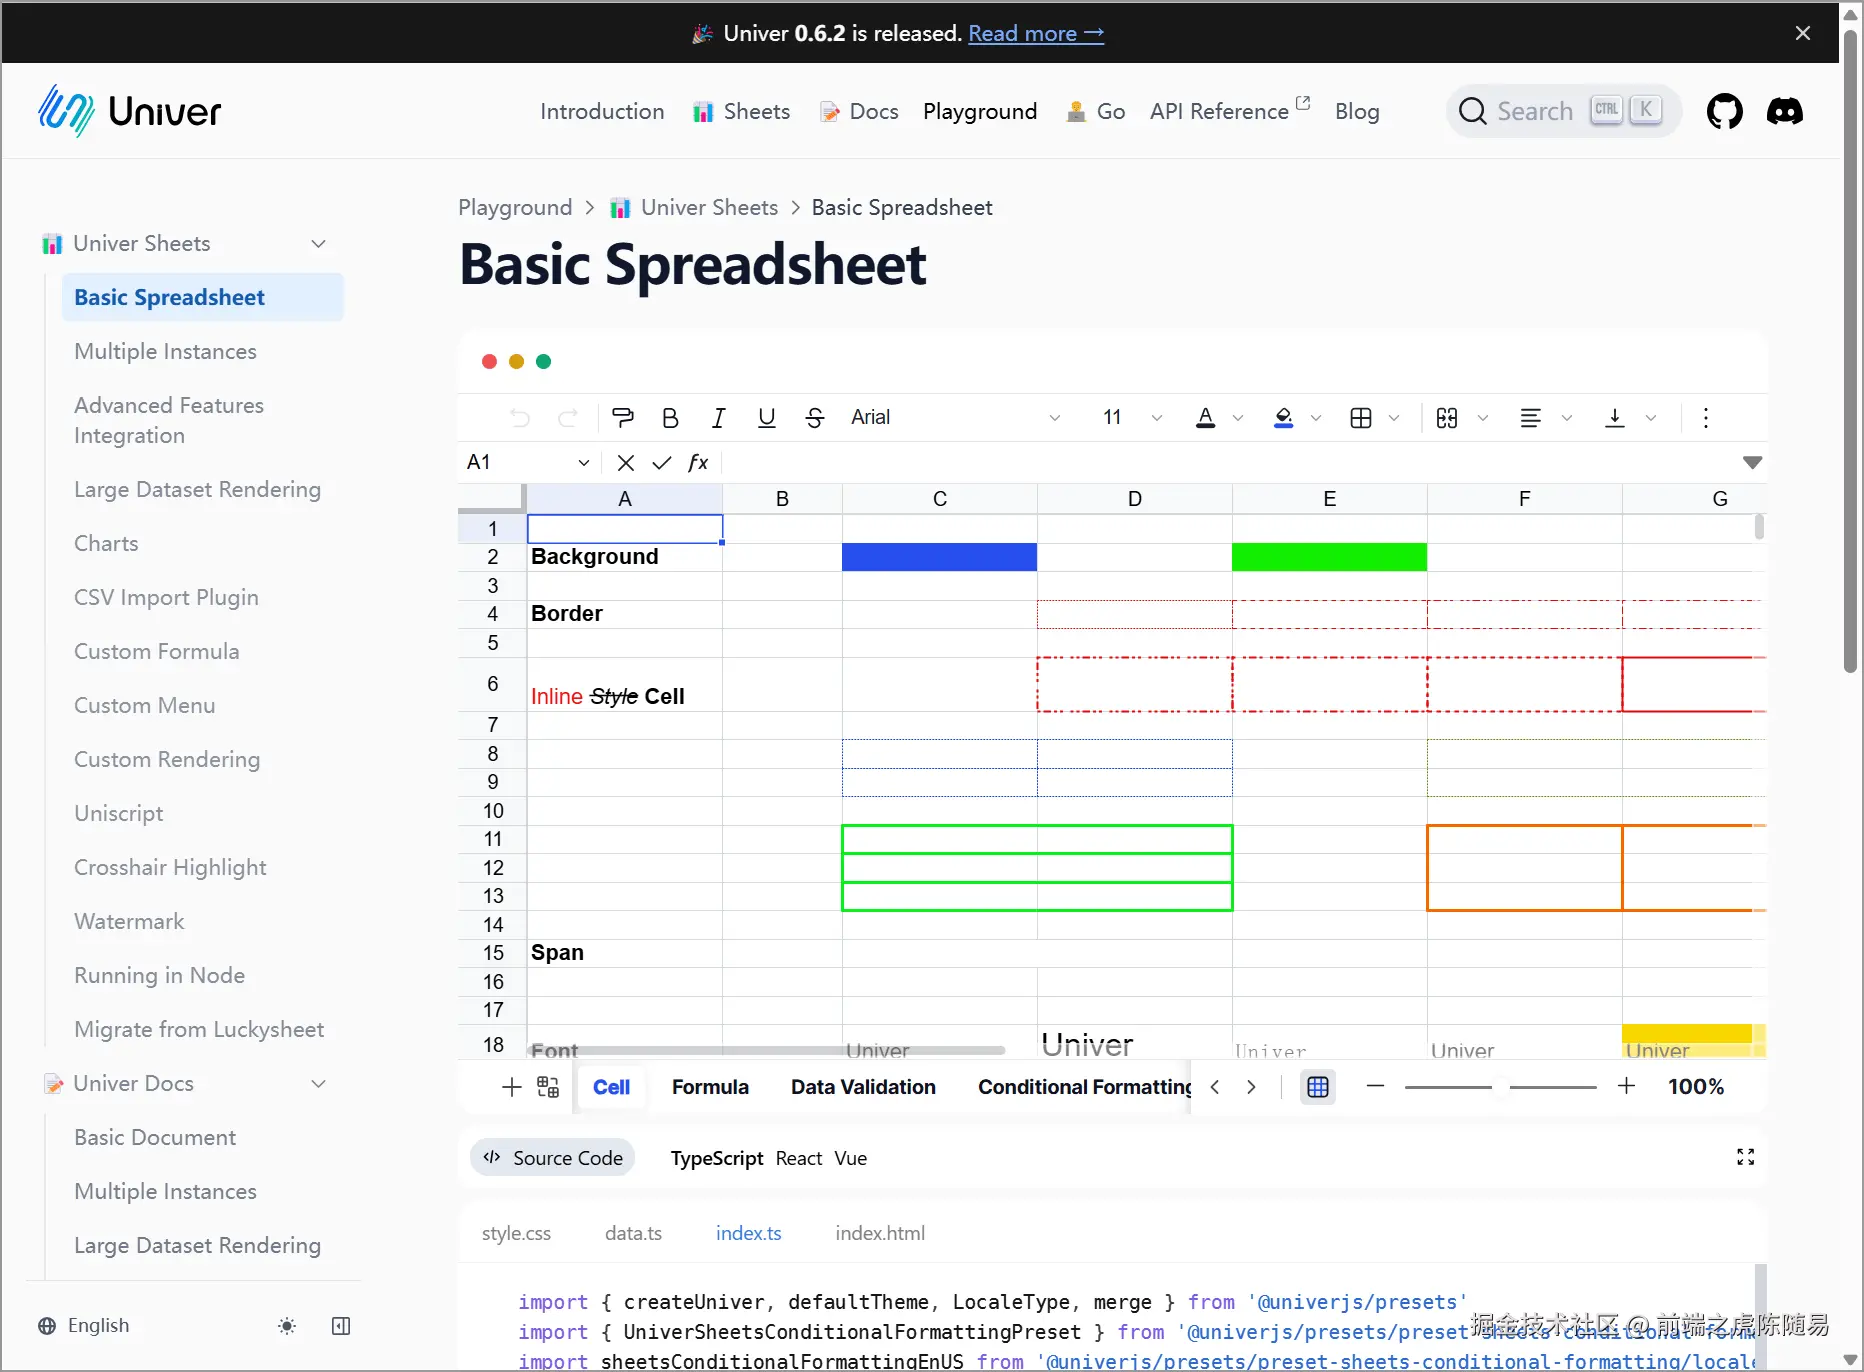The width and height of the screenshot is (1864, 1372).
Task: Open the font size dropdown arrow
Action: point(1157,418)
